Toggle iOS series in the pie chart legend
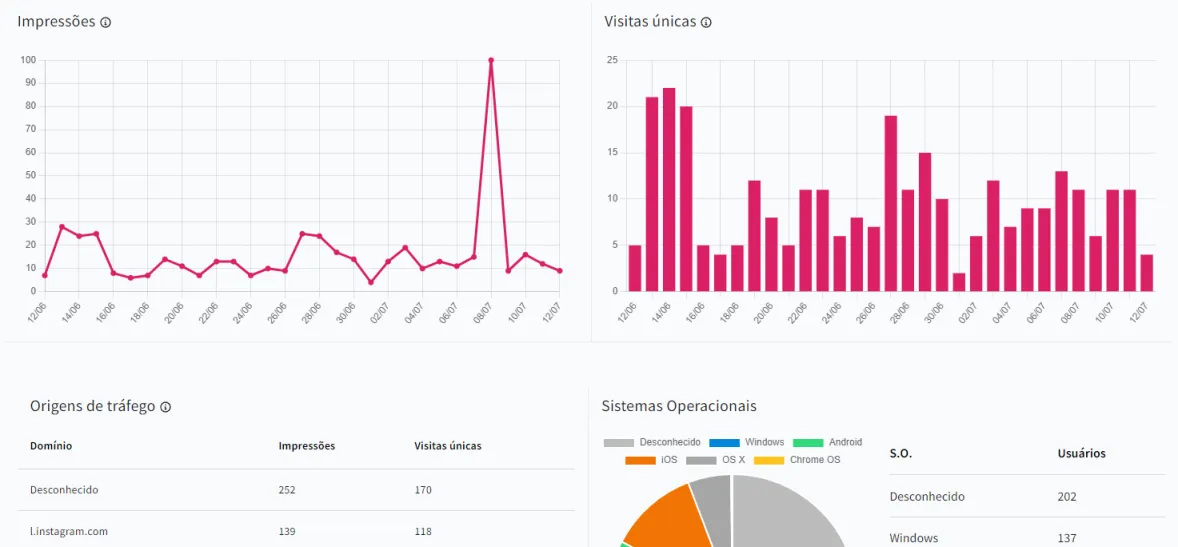Screen dimensions: 1178x547 click(651, 460)
